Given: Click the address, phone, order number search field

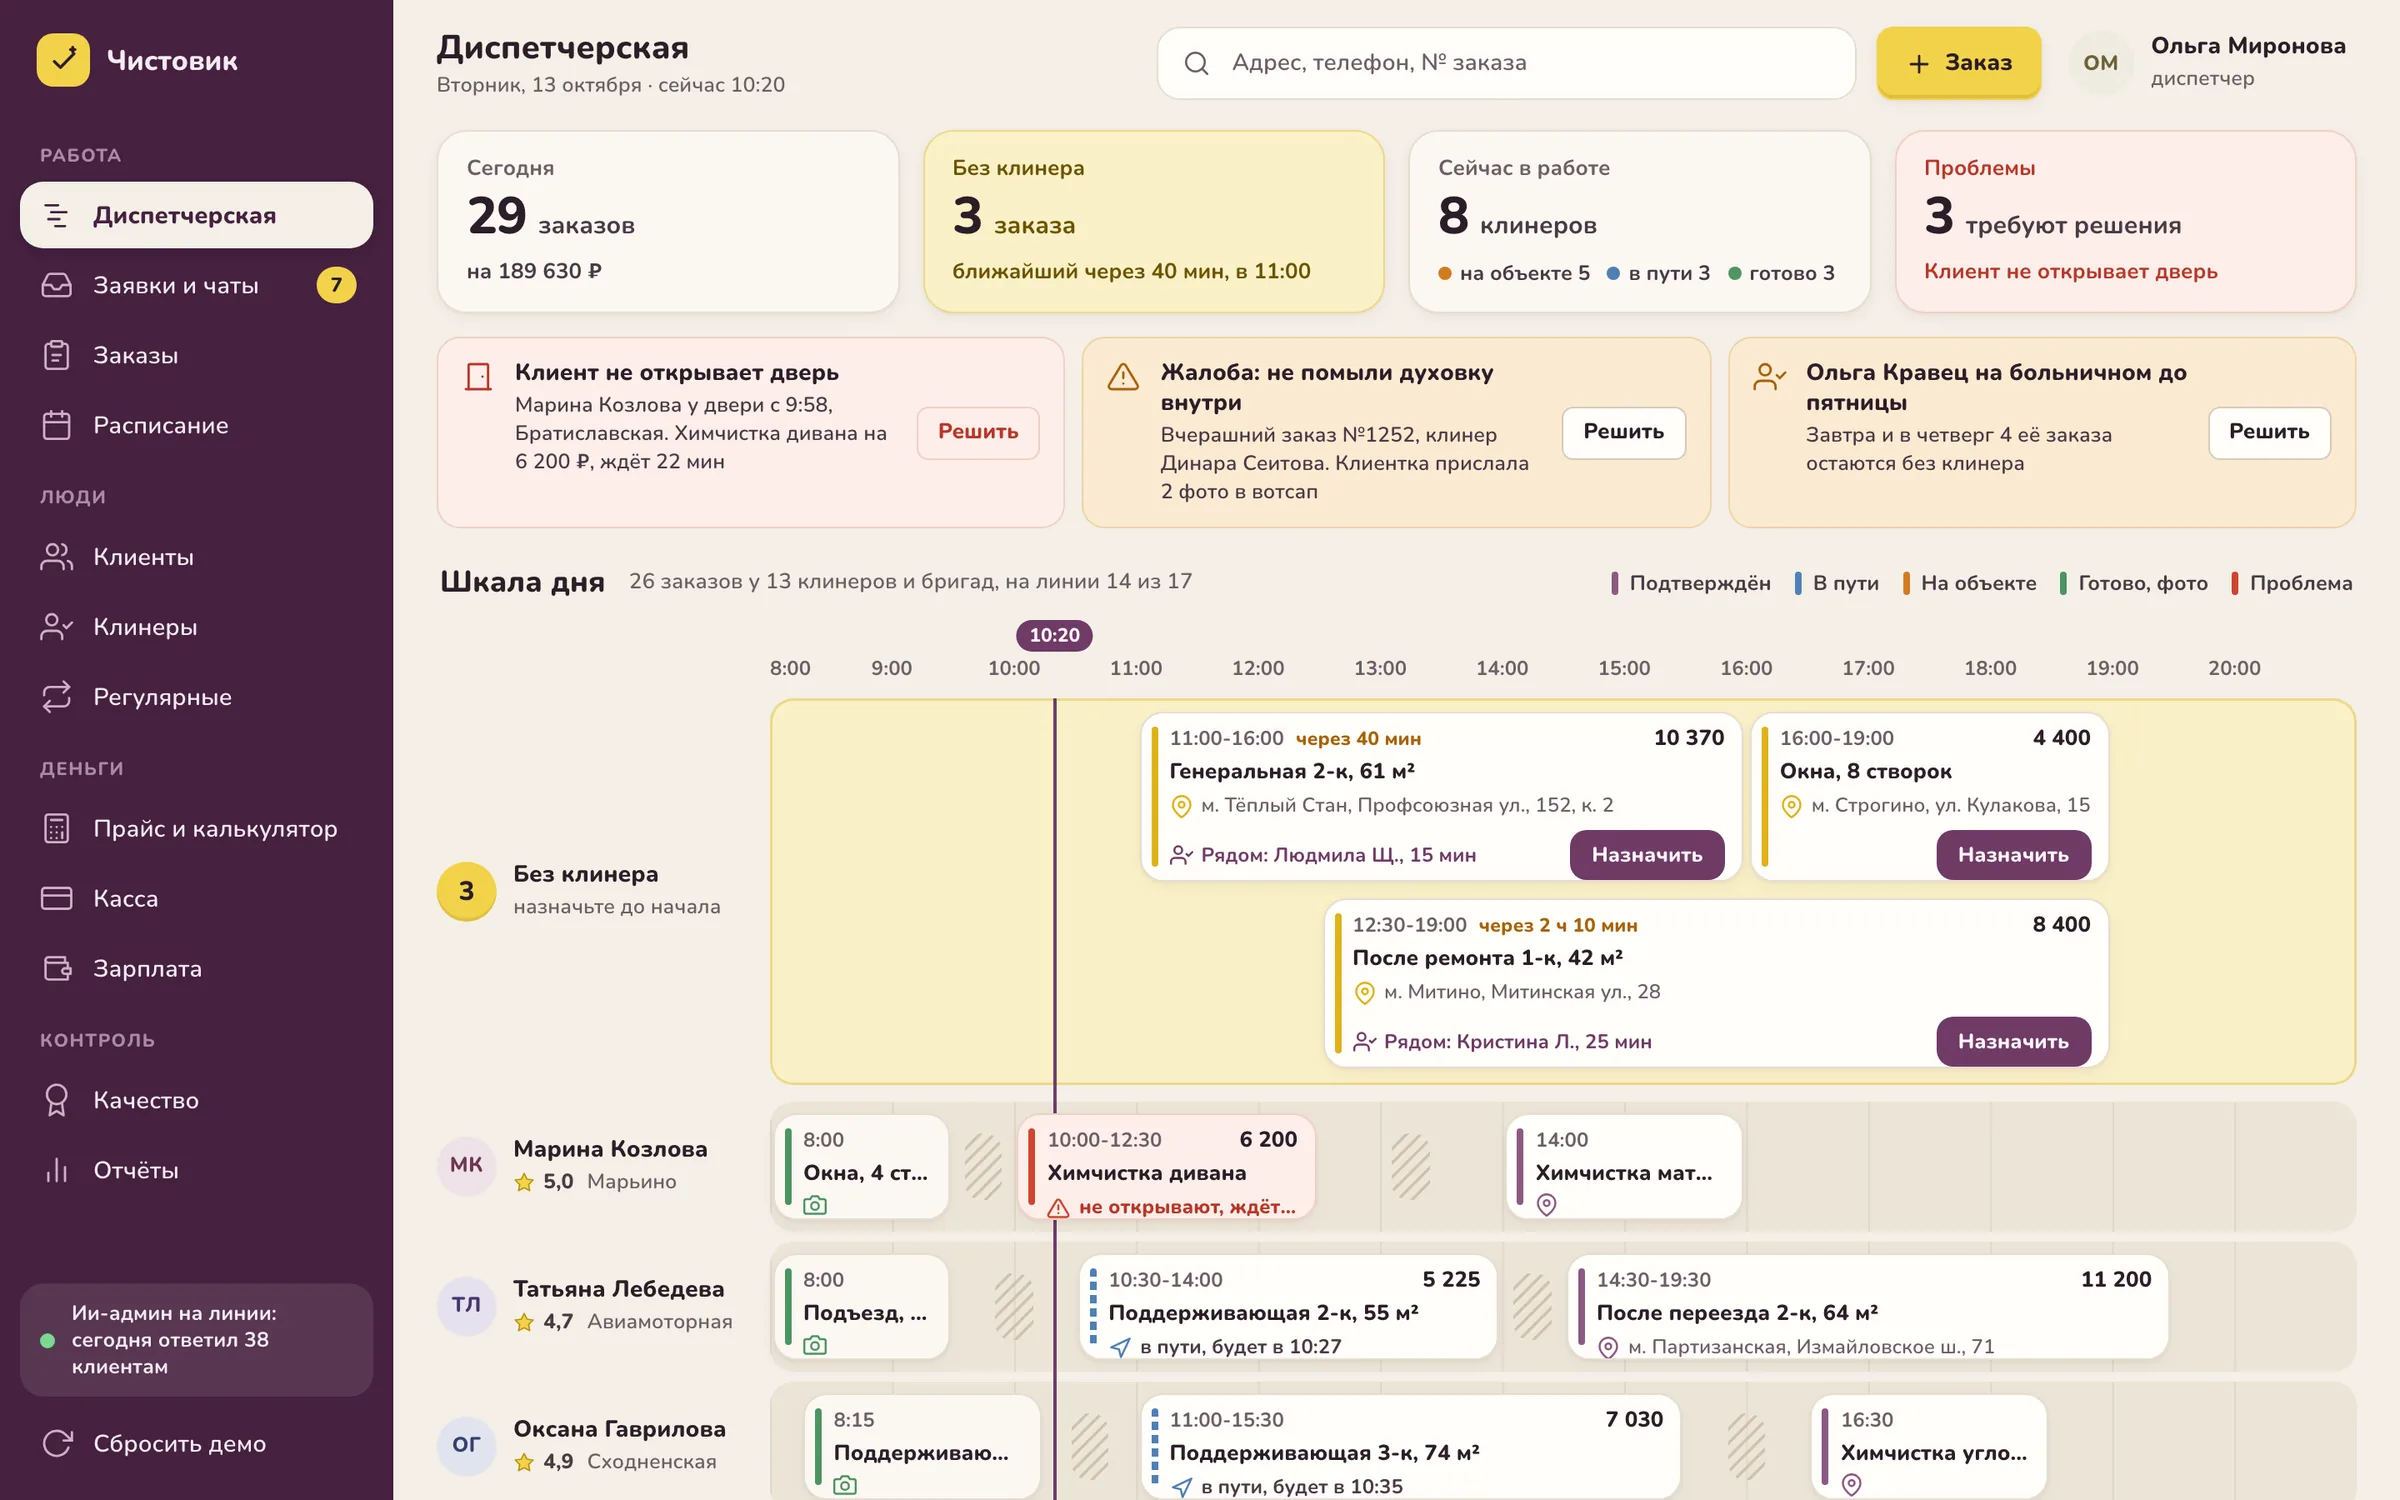Looking at the screenshot, I should click(1506, 63).
